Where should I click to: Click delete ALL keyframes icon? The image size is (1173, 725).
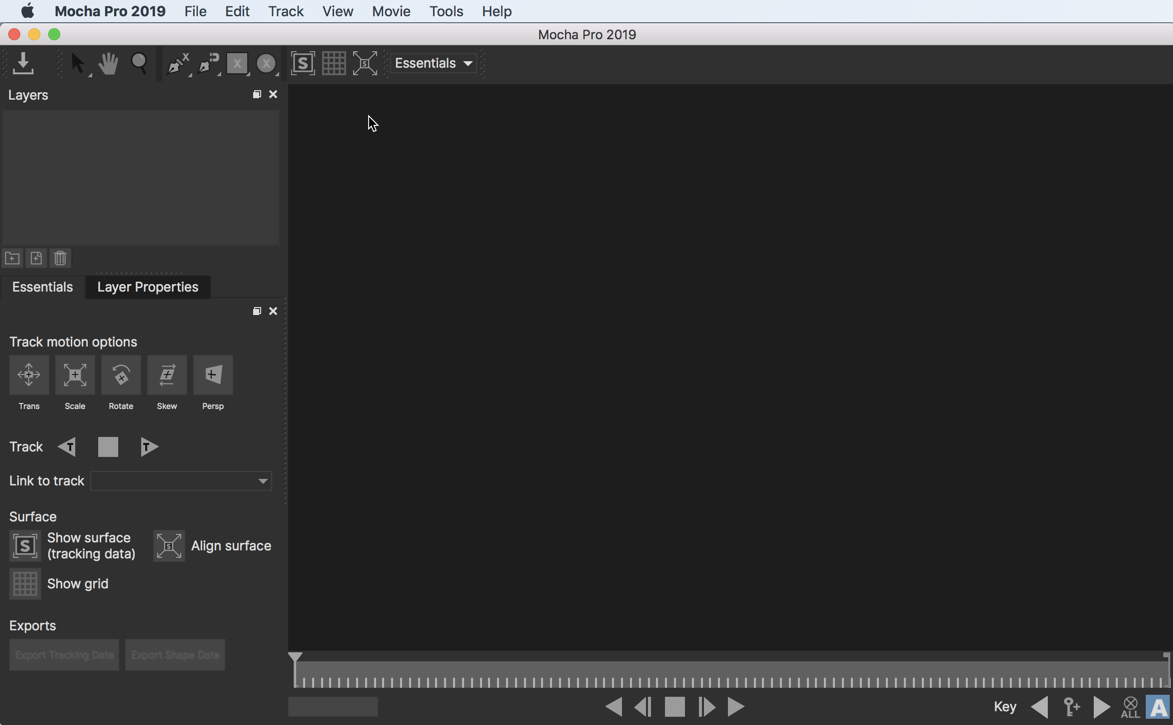click(1130, 707)
